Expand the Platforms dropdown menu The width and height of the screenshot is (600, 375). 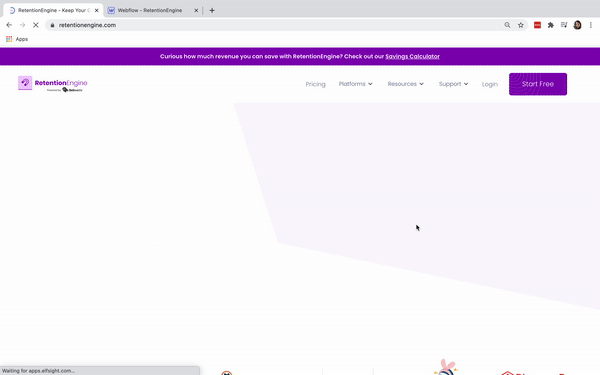355,84
